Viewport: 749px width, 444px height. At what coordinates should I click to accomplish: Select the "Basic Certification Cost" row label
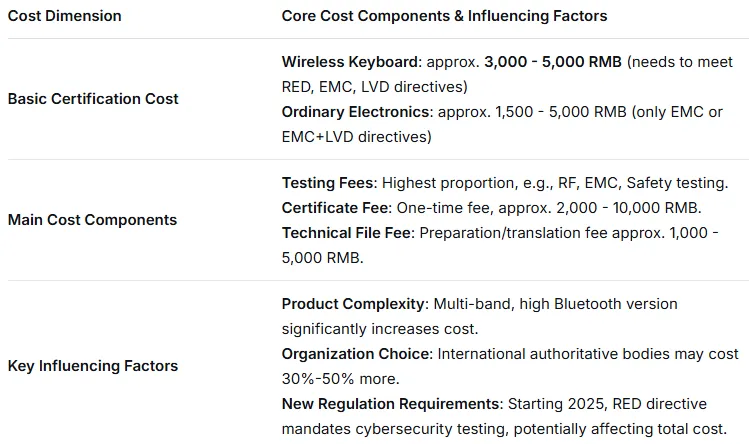pos(93,99)
